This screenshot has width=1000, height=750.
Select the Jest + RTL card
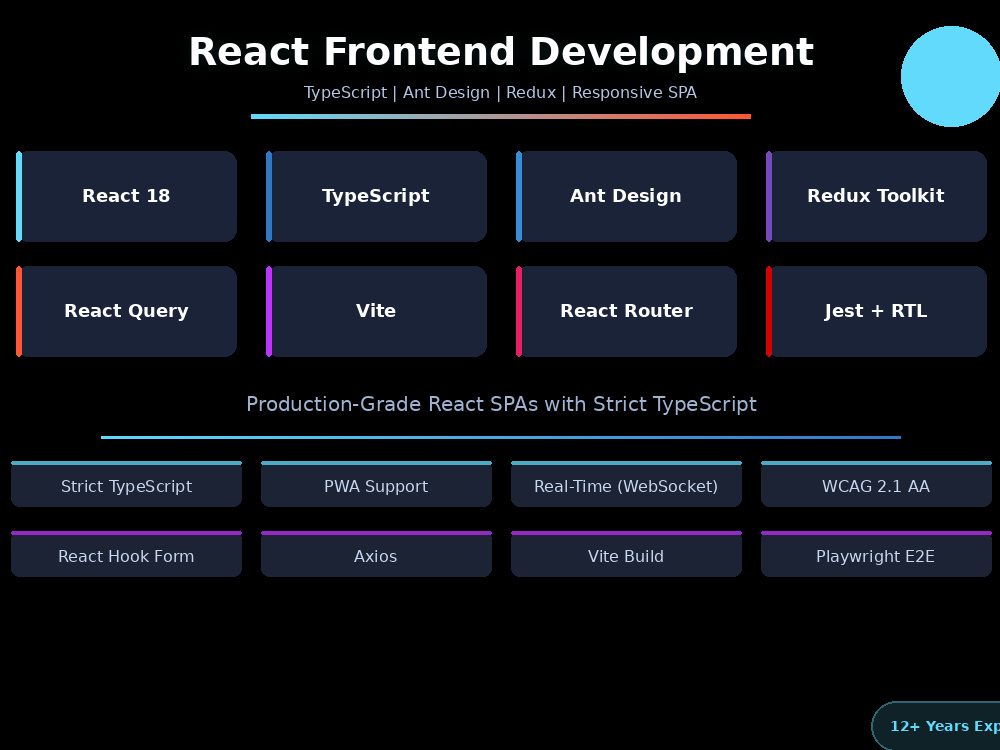coord(876,311)
